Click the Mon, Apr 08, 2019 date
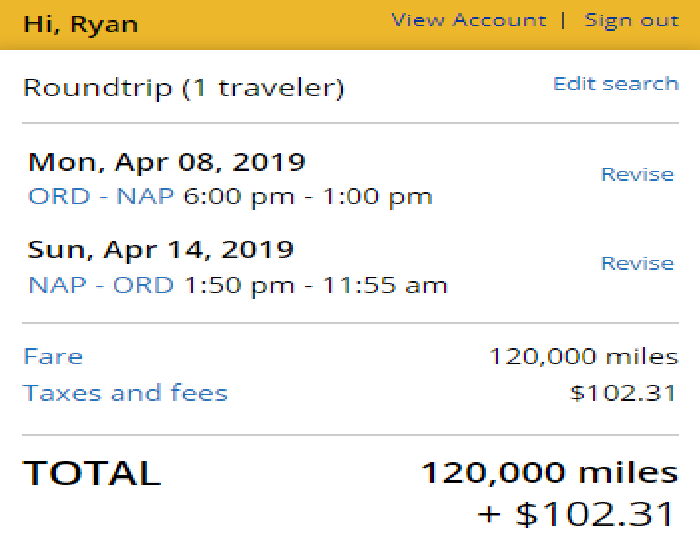 click(166, 162)
